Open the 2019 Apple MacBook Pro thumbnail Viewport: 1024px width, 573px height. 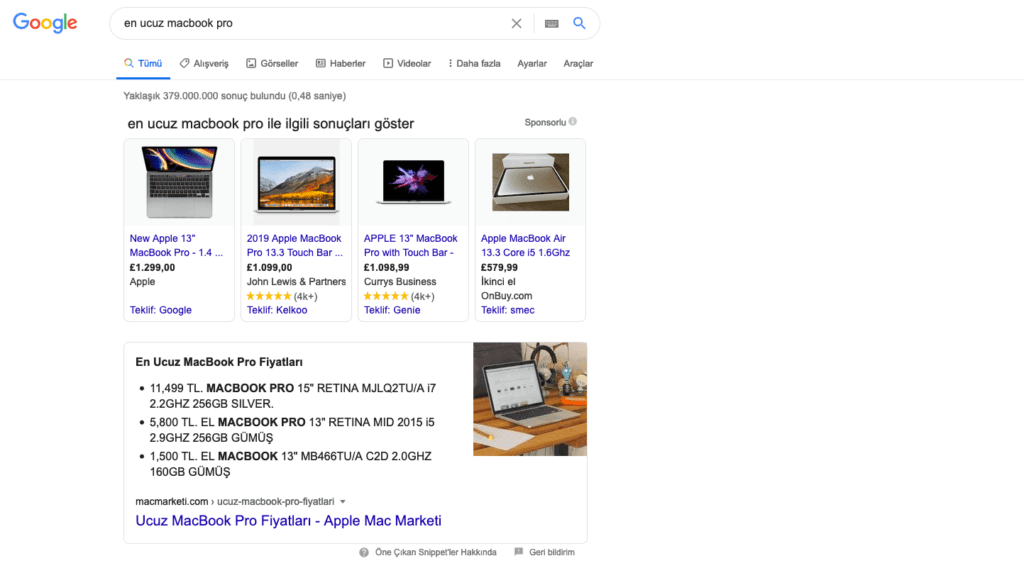296,184
